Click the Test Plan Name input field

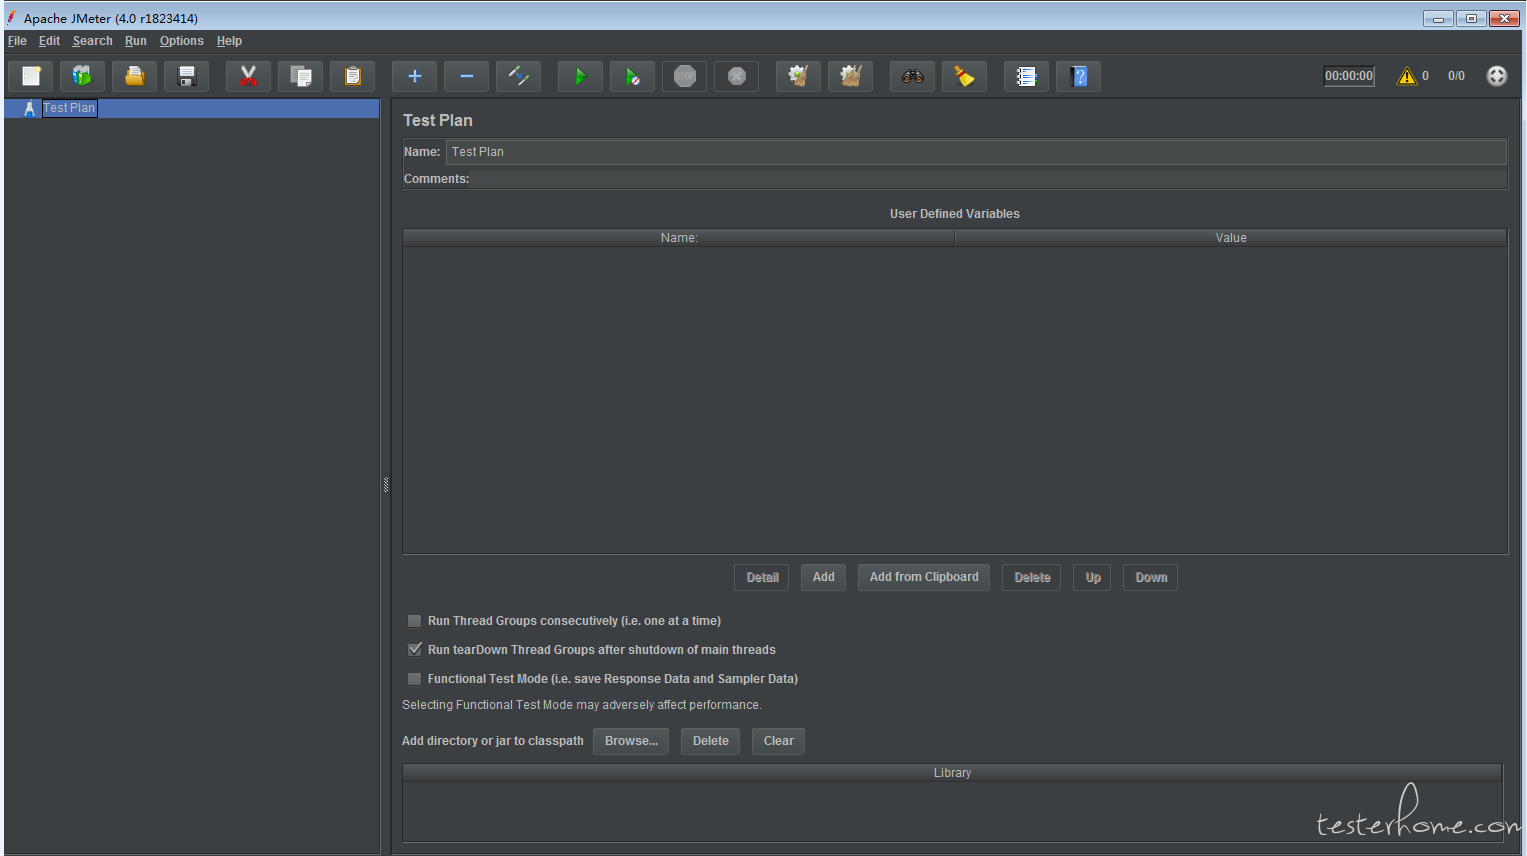[x=975, y=152]
